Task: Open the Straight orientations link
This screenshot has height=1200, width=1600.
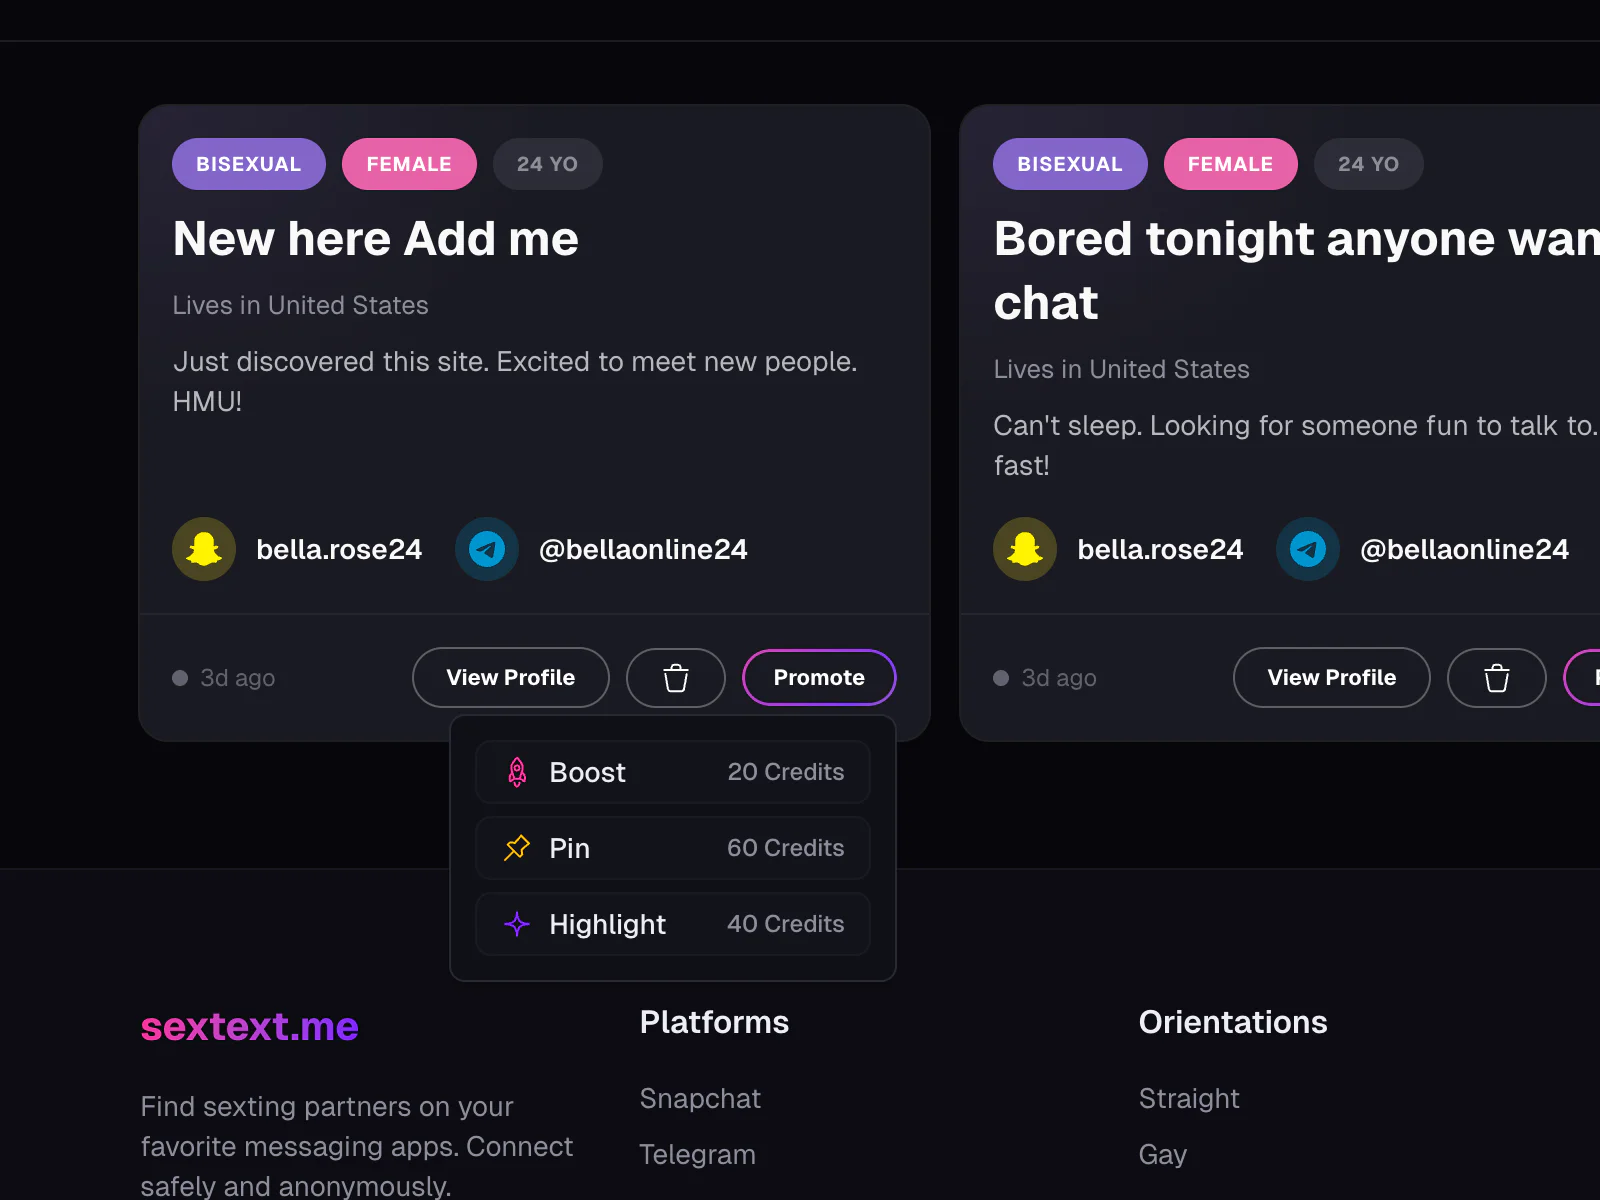Action: 1189,1097
